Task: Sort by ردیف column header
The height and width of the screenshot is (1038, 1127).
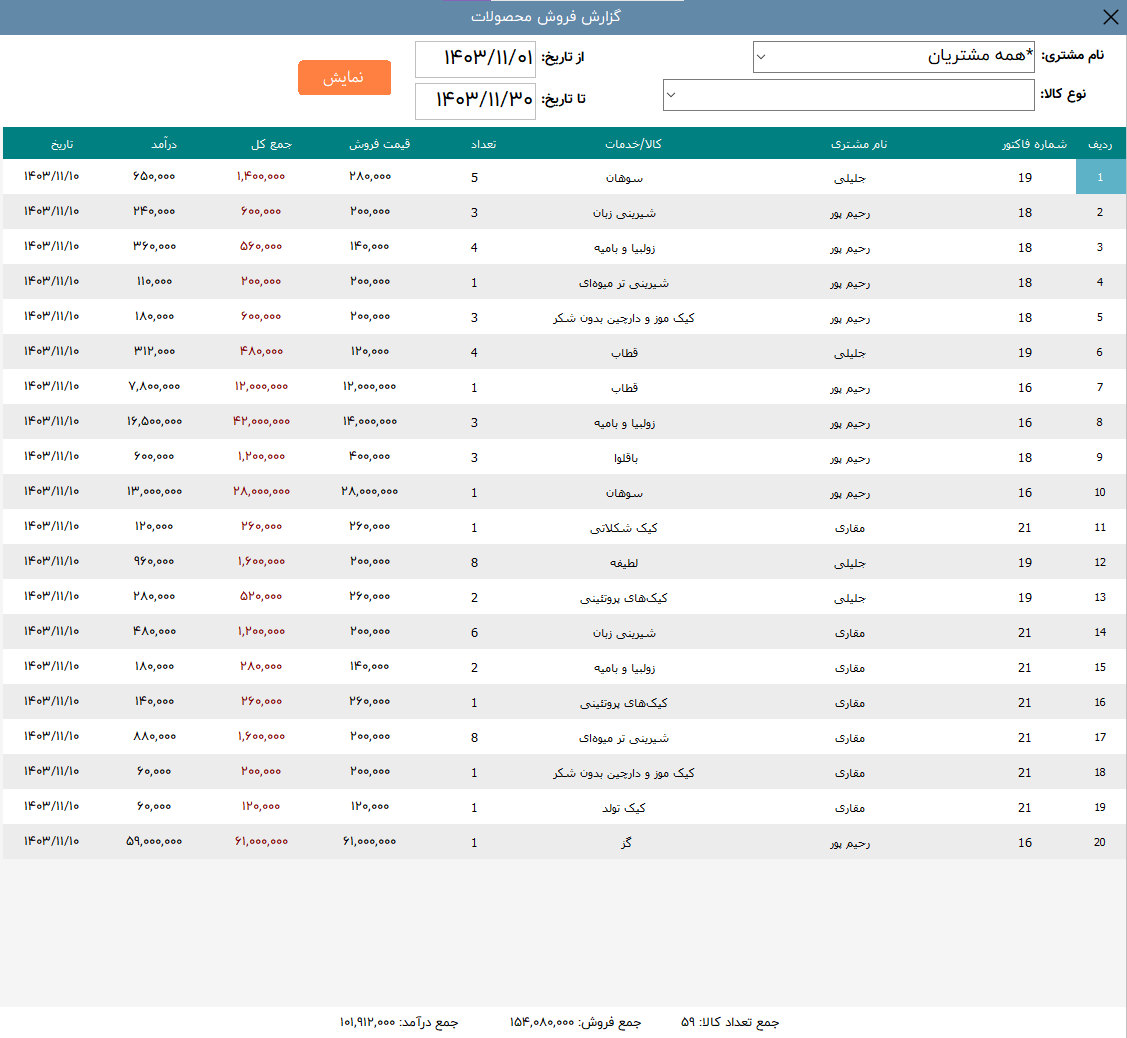Action: (x=1100, y=144)
